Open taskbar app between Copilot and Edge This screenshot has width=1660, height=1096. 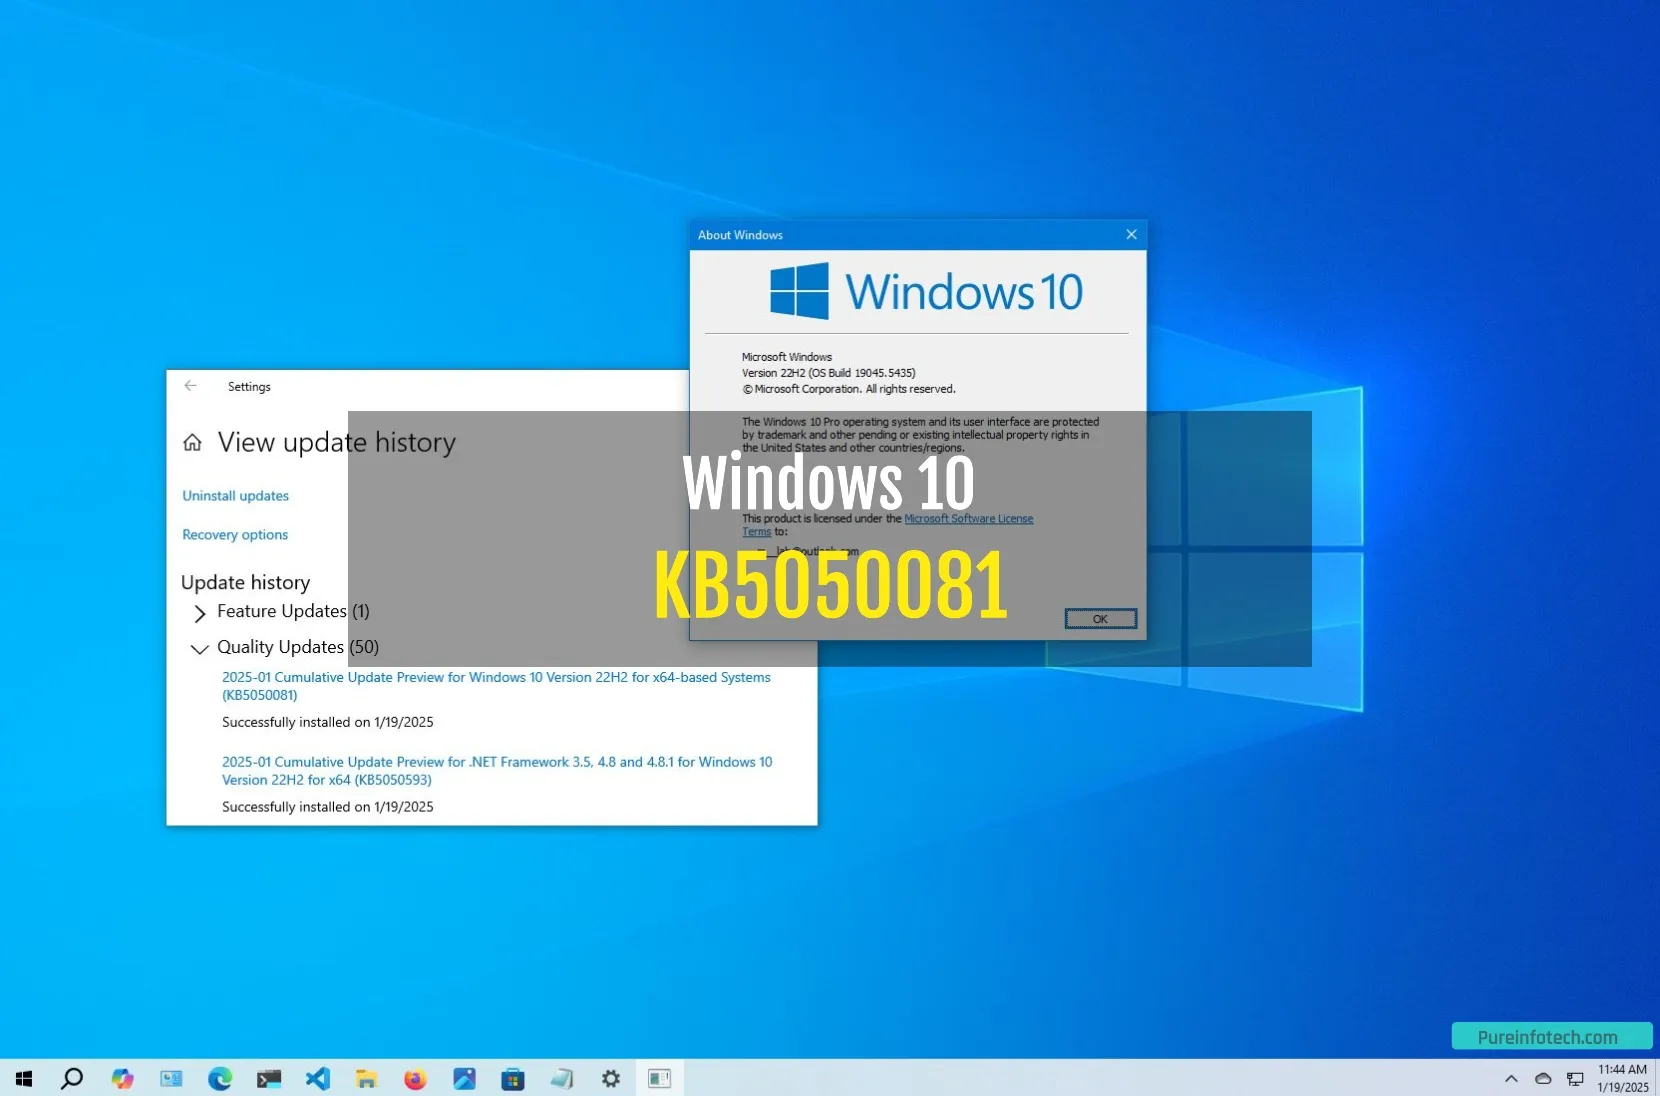coord(171,1078)
